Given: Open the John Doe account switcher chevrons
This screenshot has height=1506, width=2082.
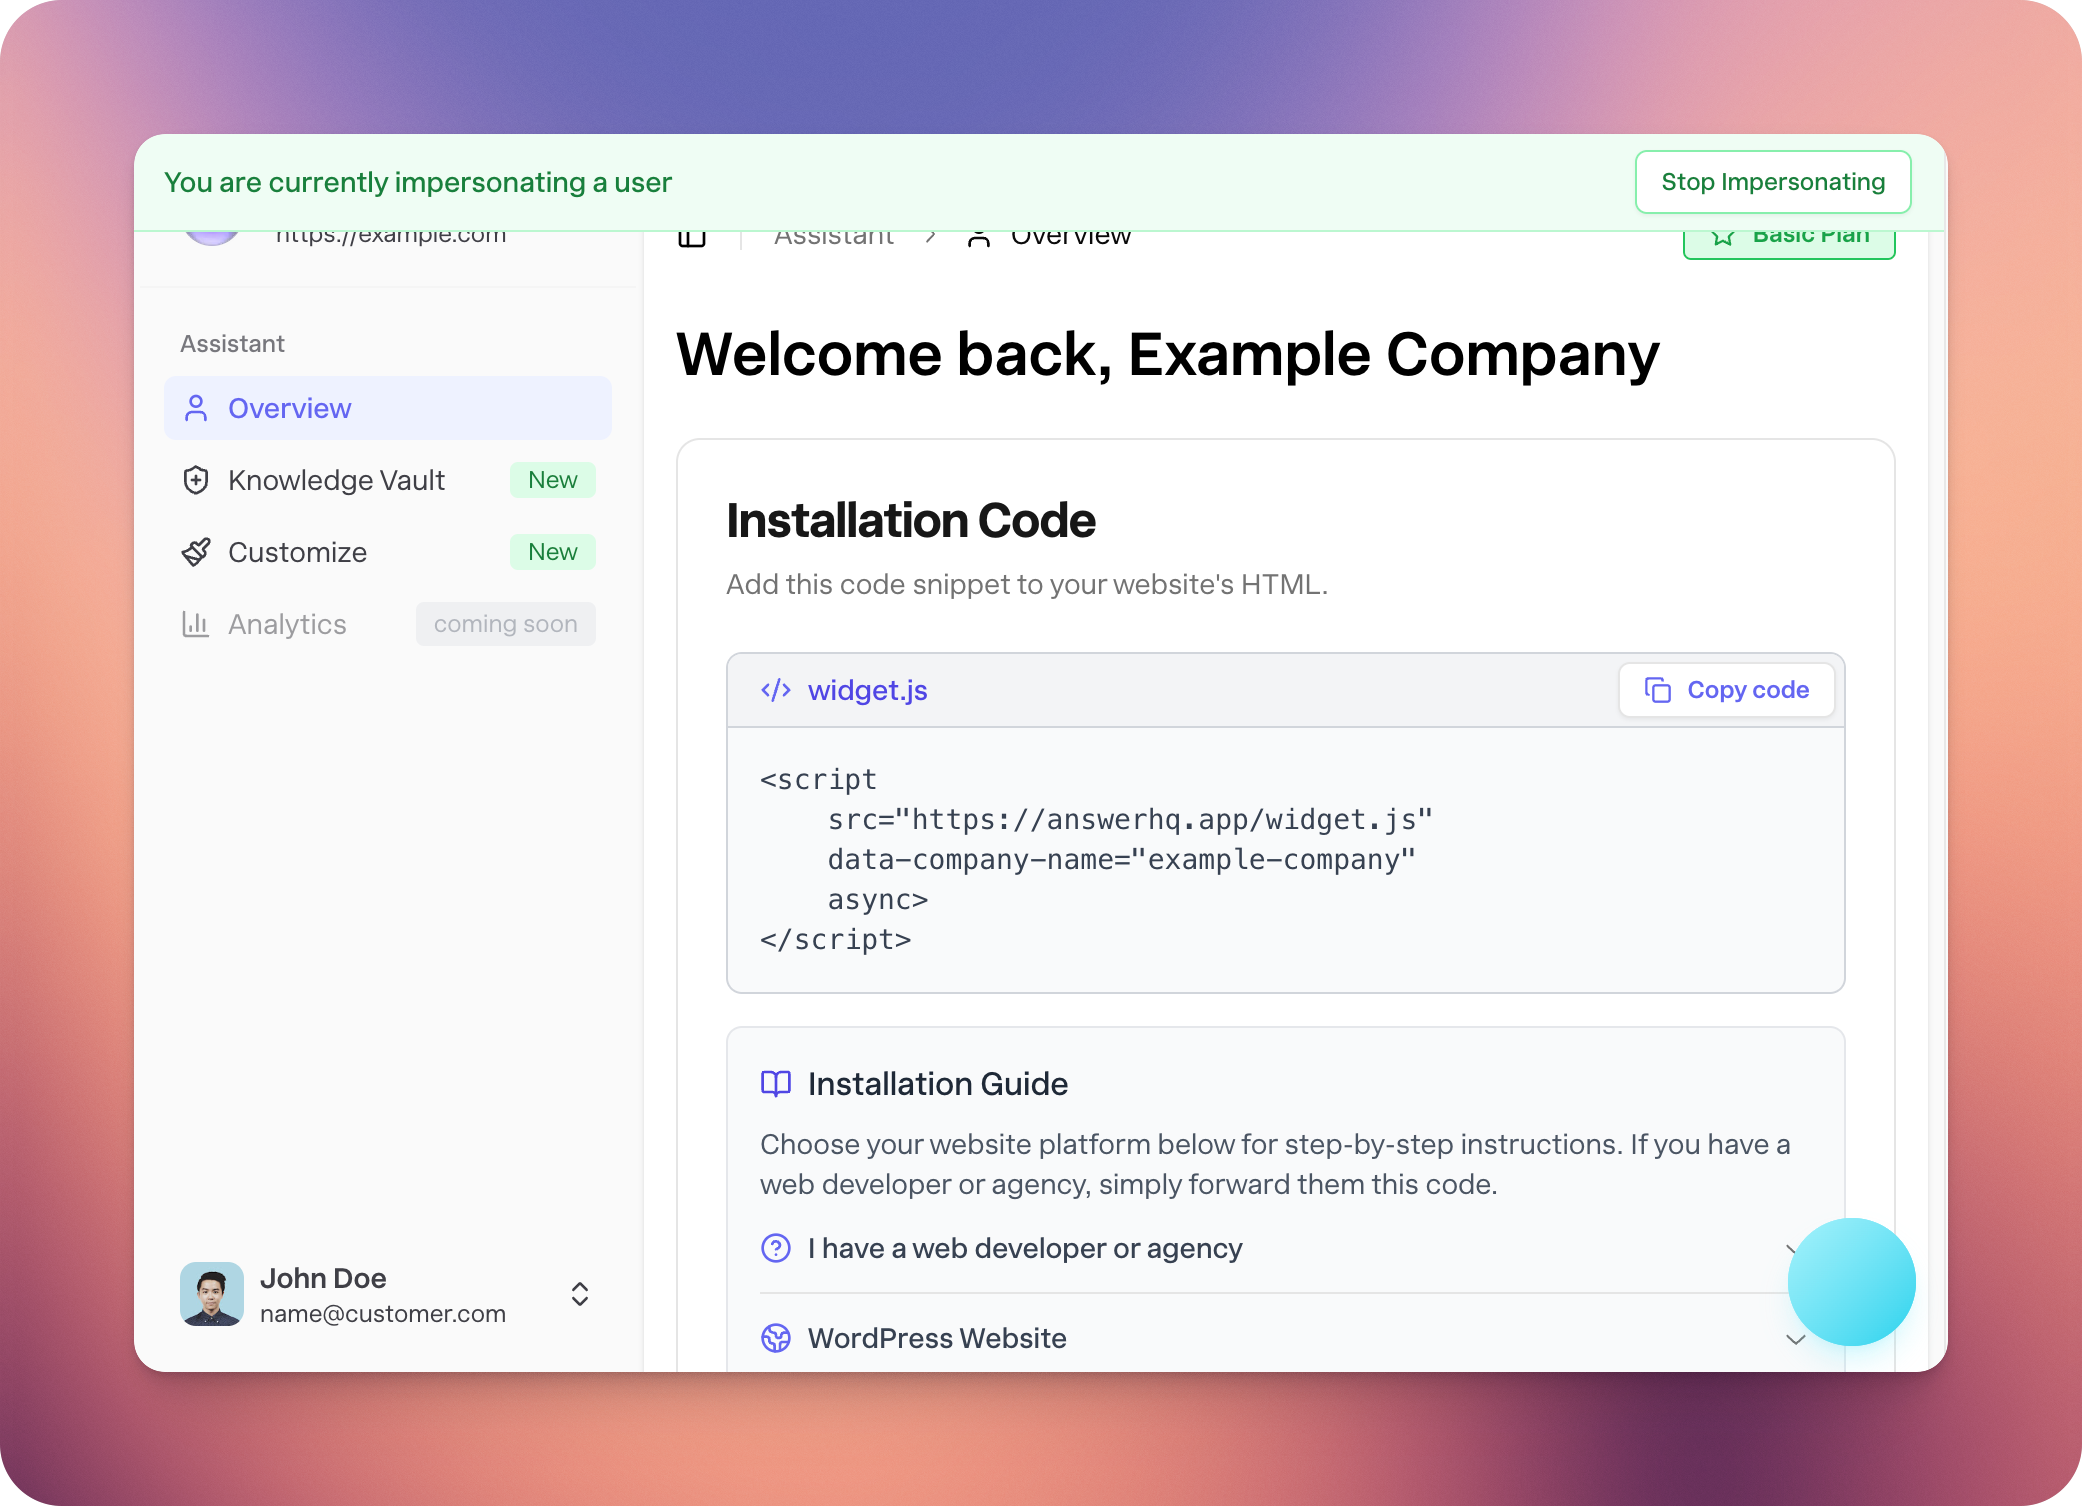Looking at the screenshot, I should click(580, 1294).
